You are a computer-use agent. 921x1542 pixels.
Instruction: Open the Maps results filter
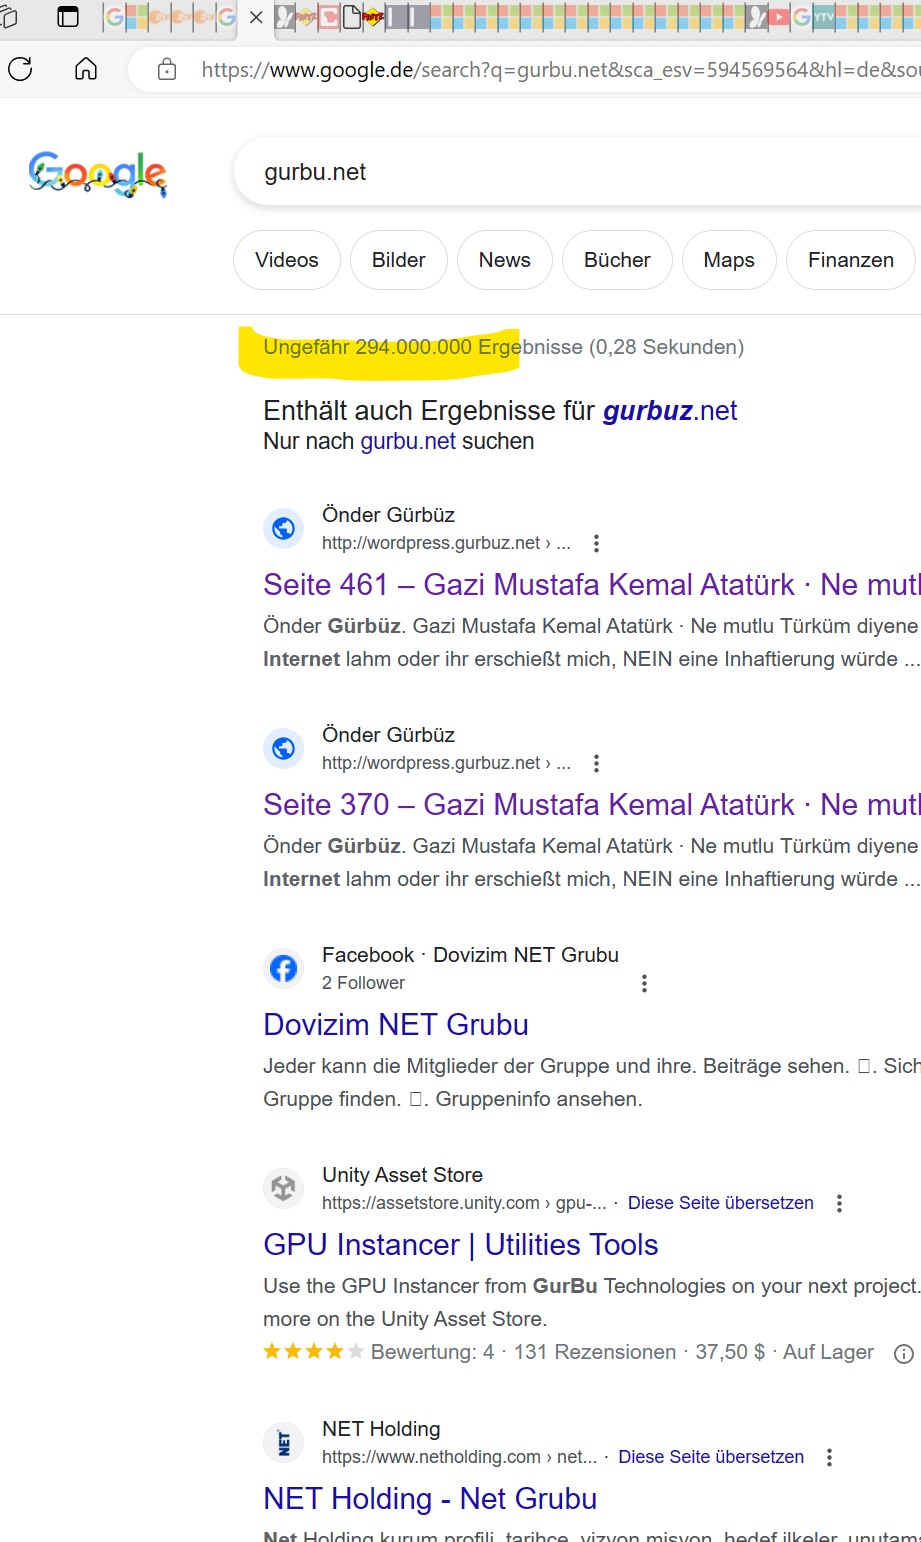(729, 260)
